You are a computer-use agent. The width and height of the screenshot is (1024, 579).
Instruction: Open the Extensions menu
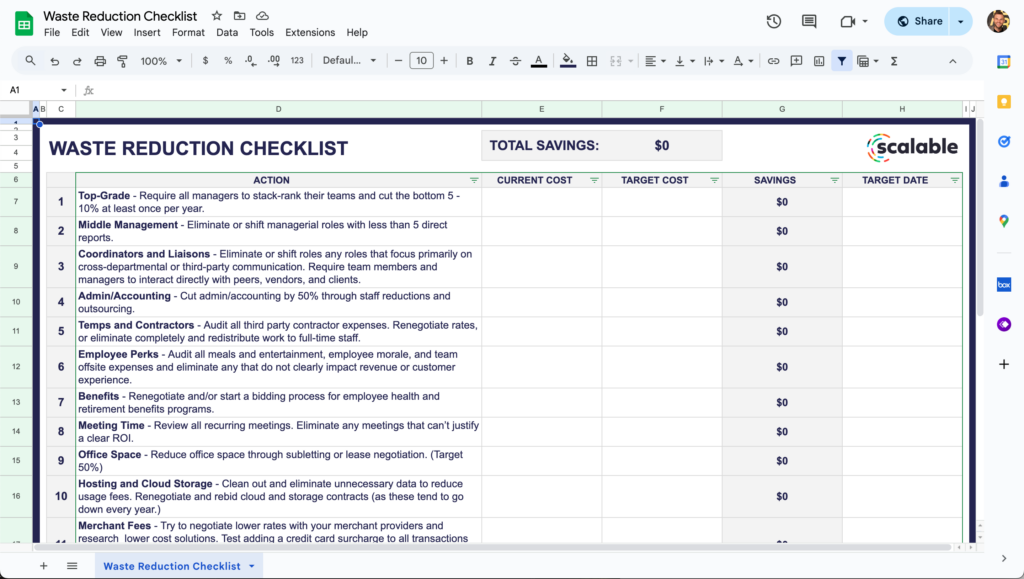pyautogui.click(x=310, y=32)
